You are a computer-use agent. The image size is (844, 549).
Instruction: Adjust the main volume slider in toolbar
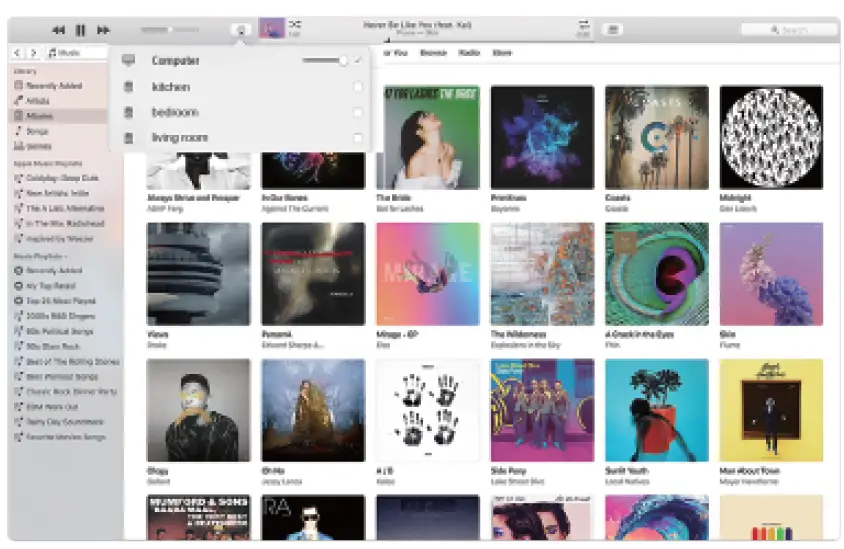170,30
